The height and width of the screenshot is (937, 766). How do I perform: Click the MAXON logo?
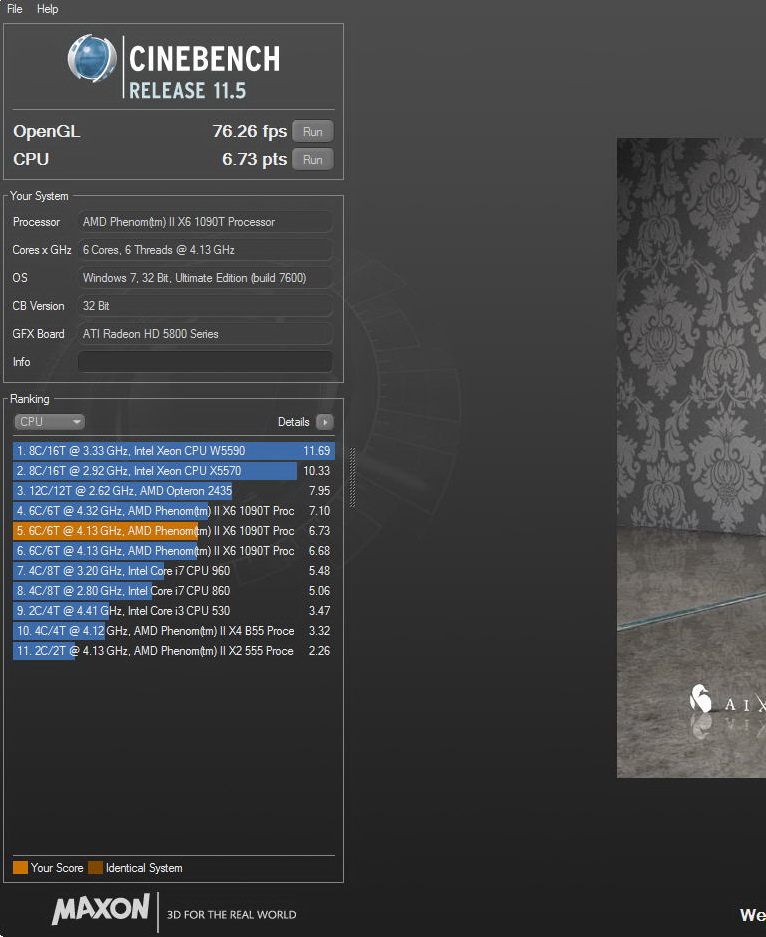[100, 909]
